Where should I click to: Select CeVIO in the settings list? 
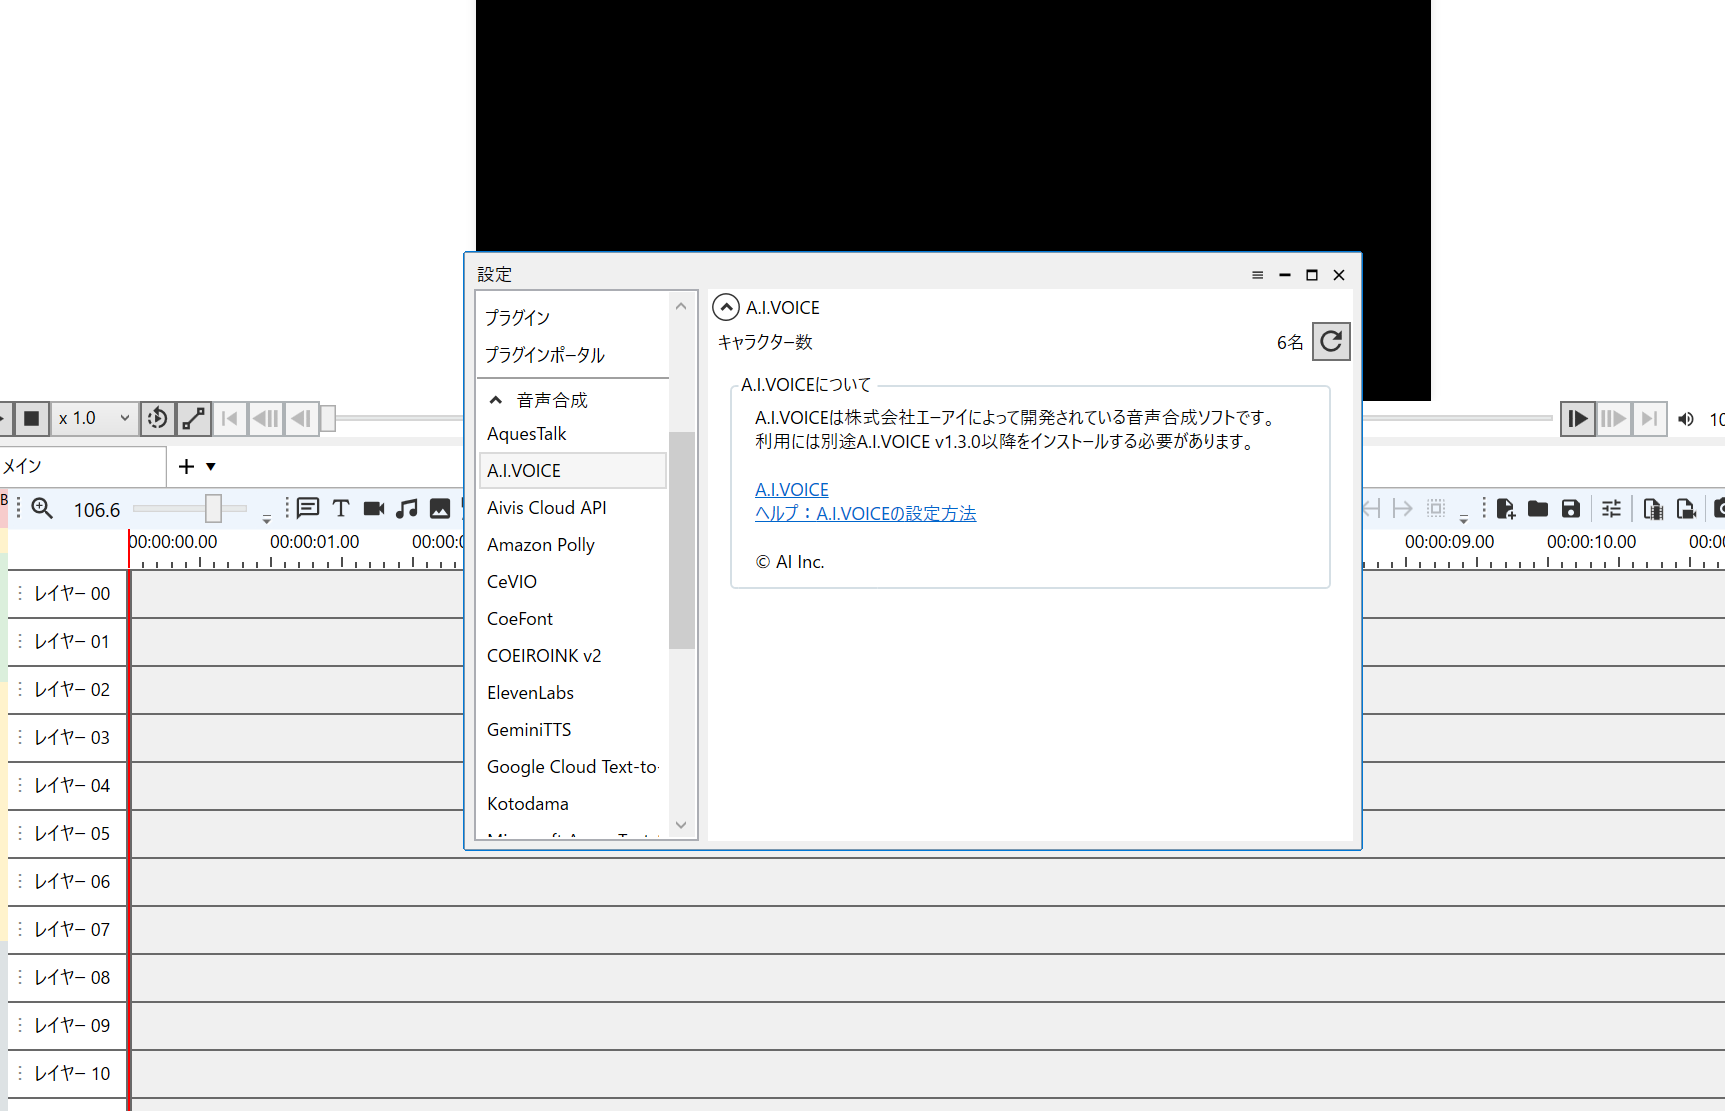[512, 582]
